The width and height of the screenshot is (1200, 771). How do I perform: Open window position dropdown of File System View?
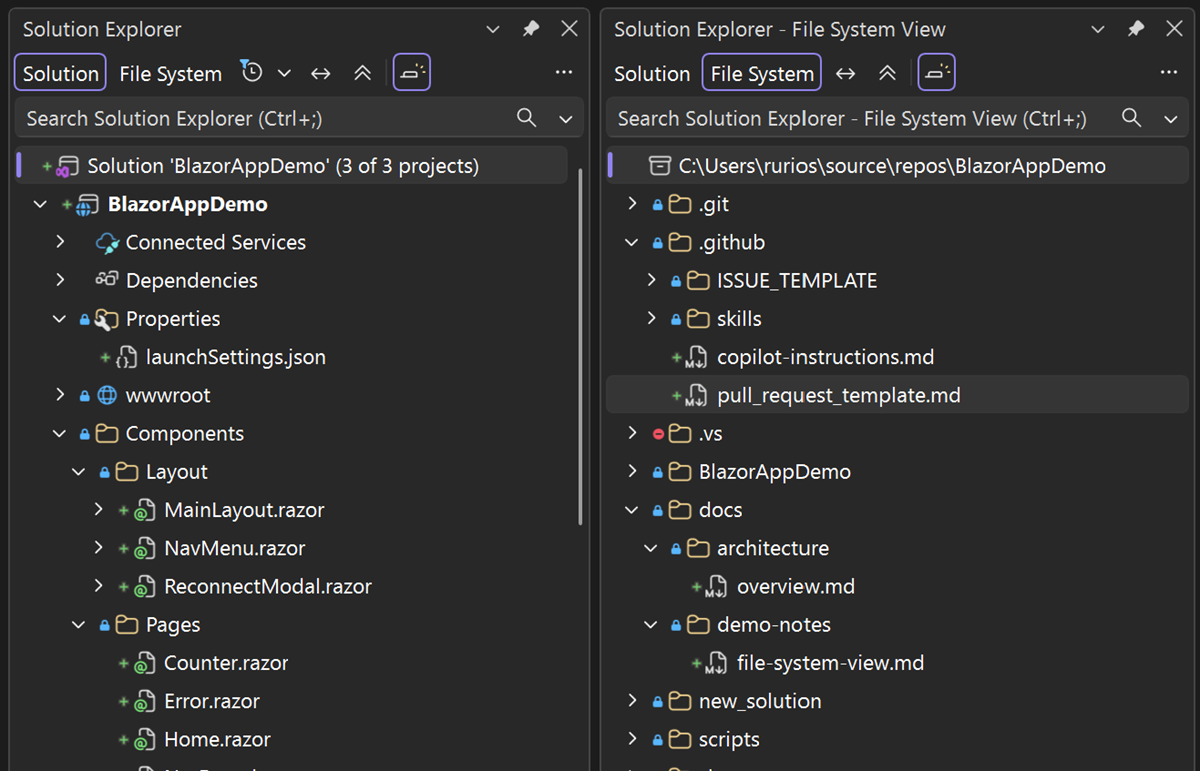[1098, 30]
